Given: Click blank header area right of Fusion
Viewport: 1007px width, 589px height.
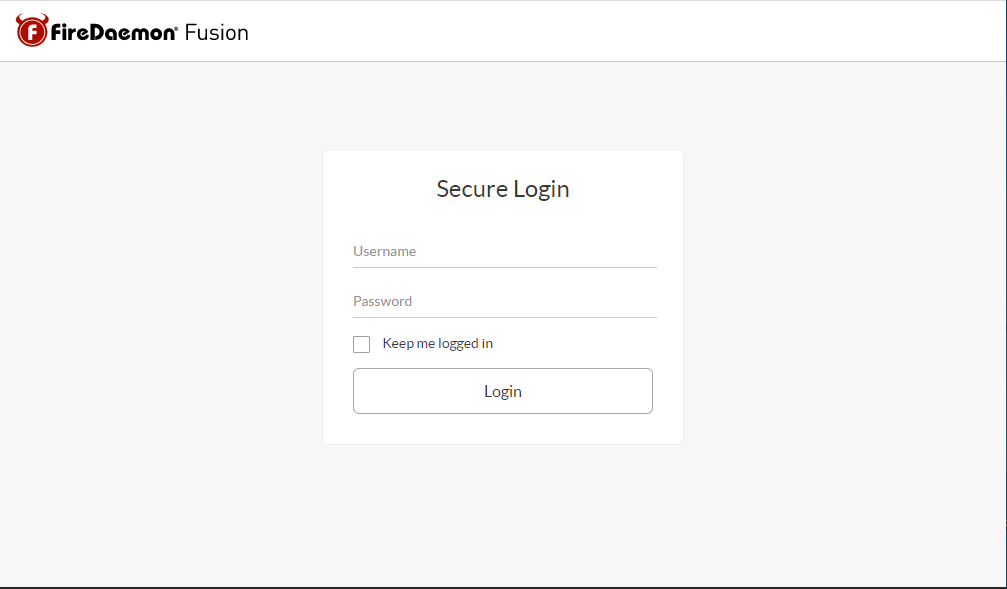Looking at the screenshot, I should click(620, 32).
